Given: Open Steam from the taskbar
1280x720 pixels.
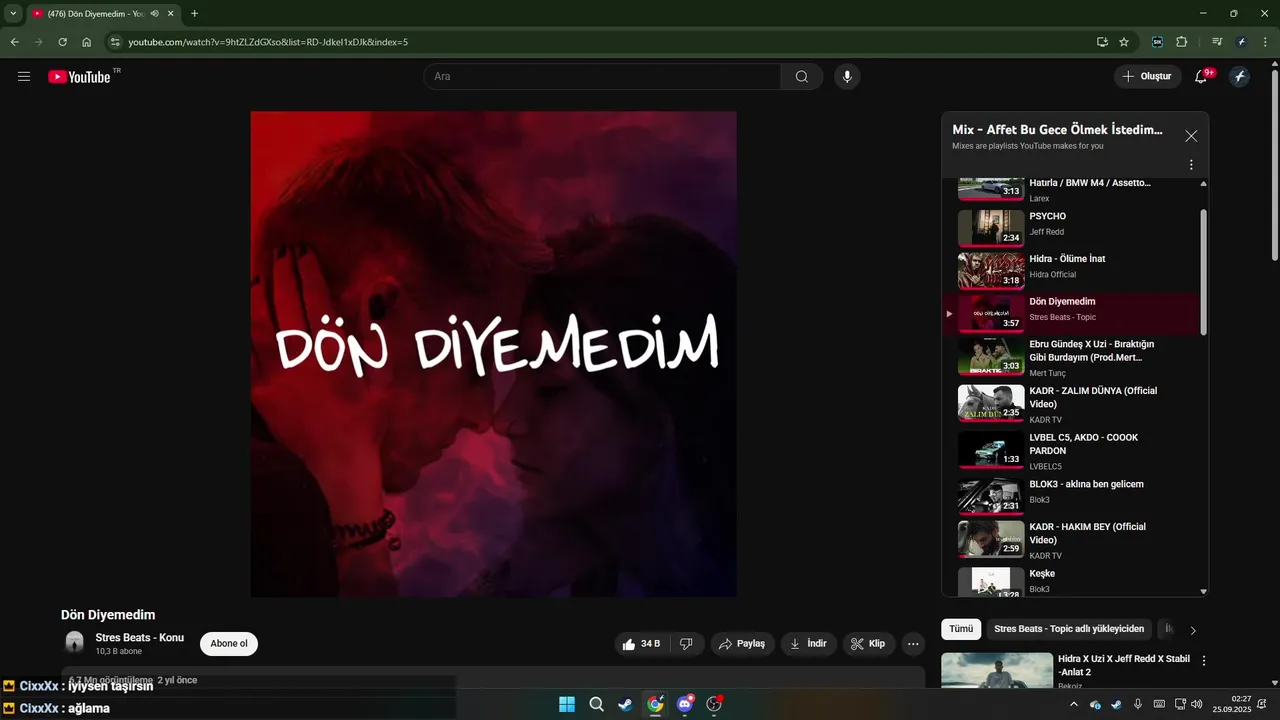Looking at the screenshot, I should point(626,704).
